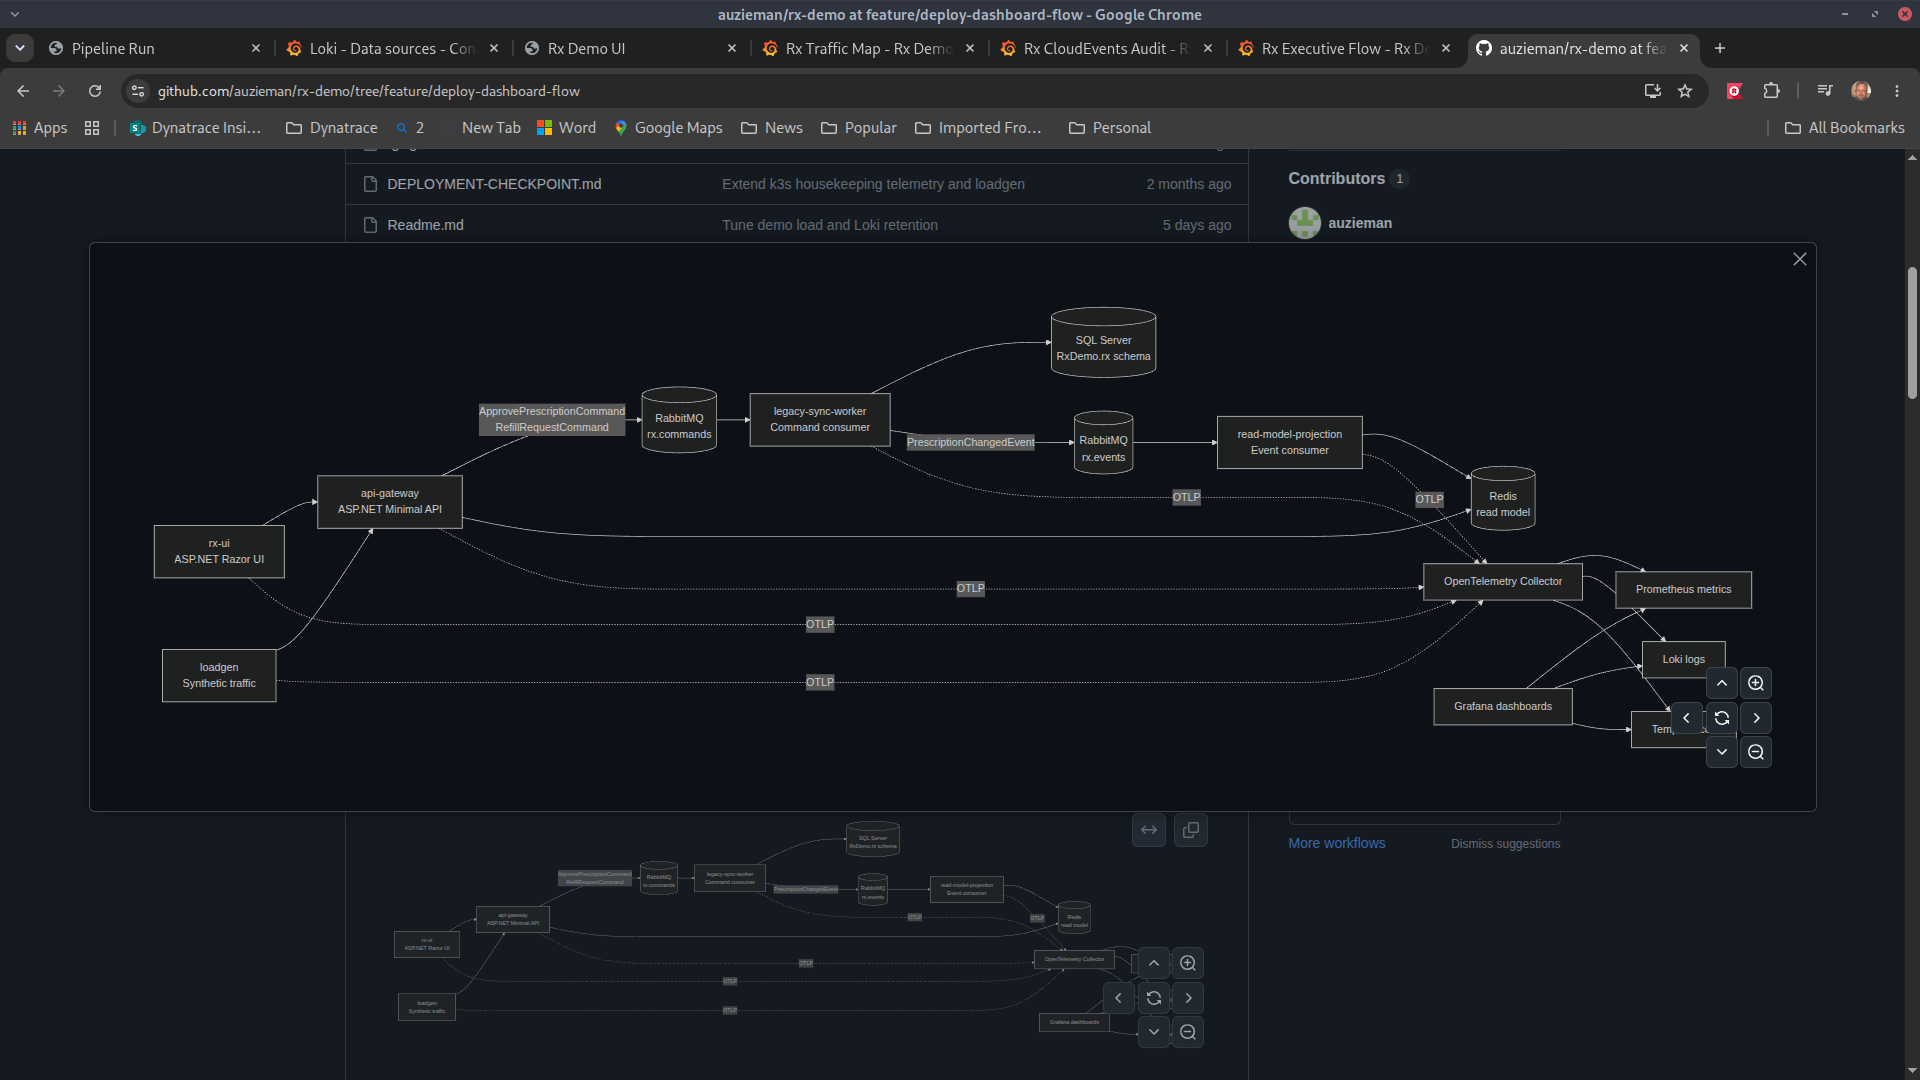The height and width of the screenshot is (1080, 1920).
Task: View site information for github.com
Action: point(138,91)
